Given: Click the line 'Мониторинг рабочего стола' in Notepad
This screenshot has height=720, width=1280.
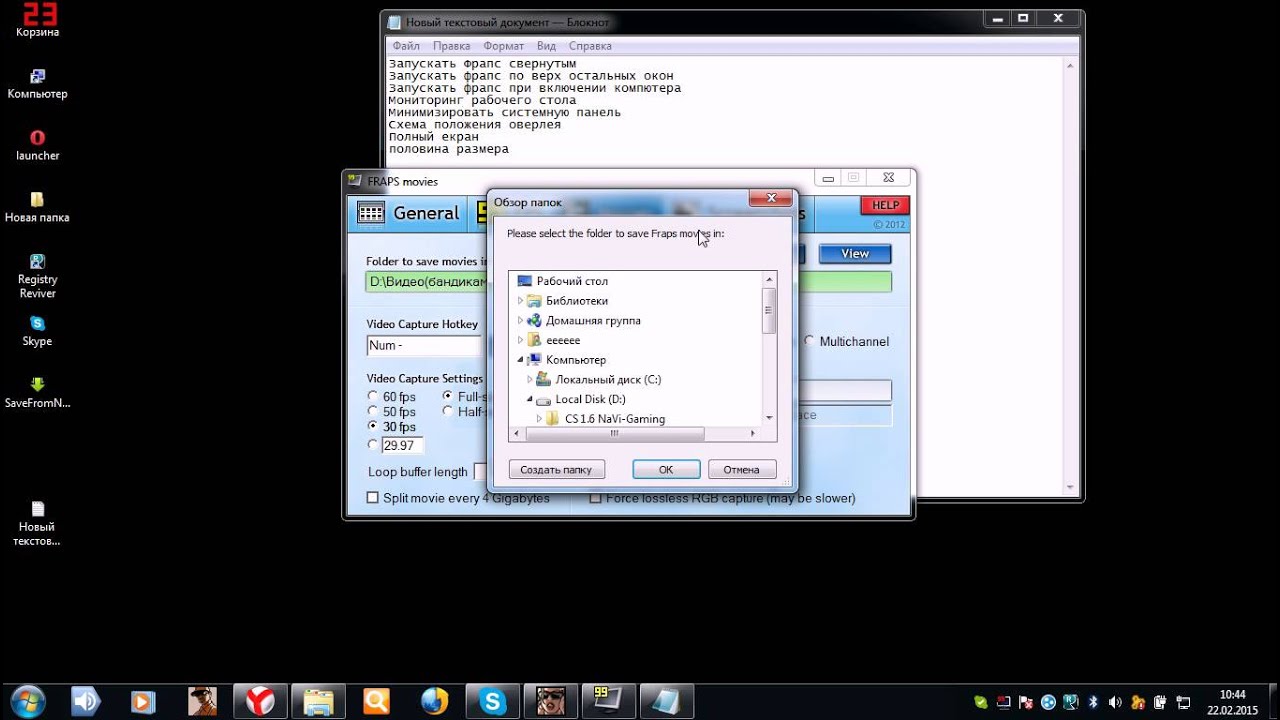Looking at the screenshot, I should (x=482, y=100).
